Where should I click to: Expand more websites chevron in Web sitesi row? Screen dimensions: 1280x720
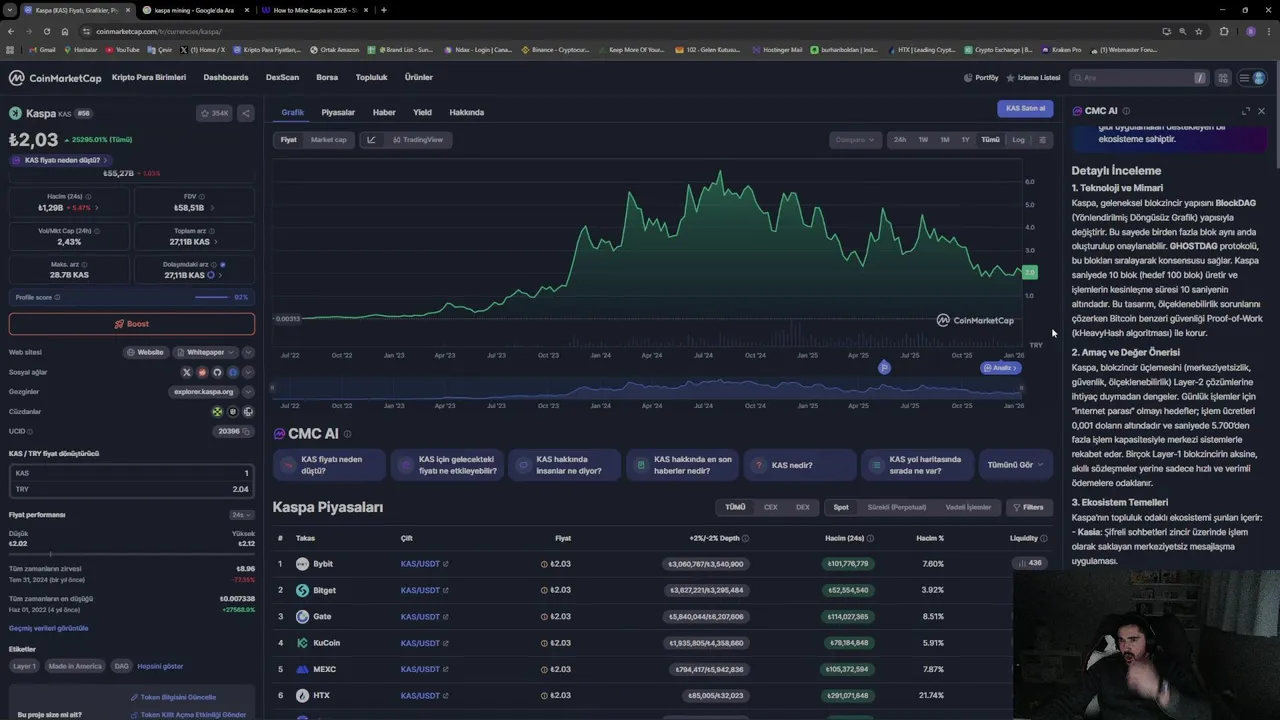point(248,352)
